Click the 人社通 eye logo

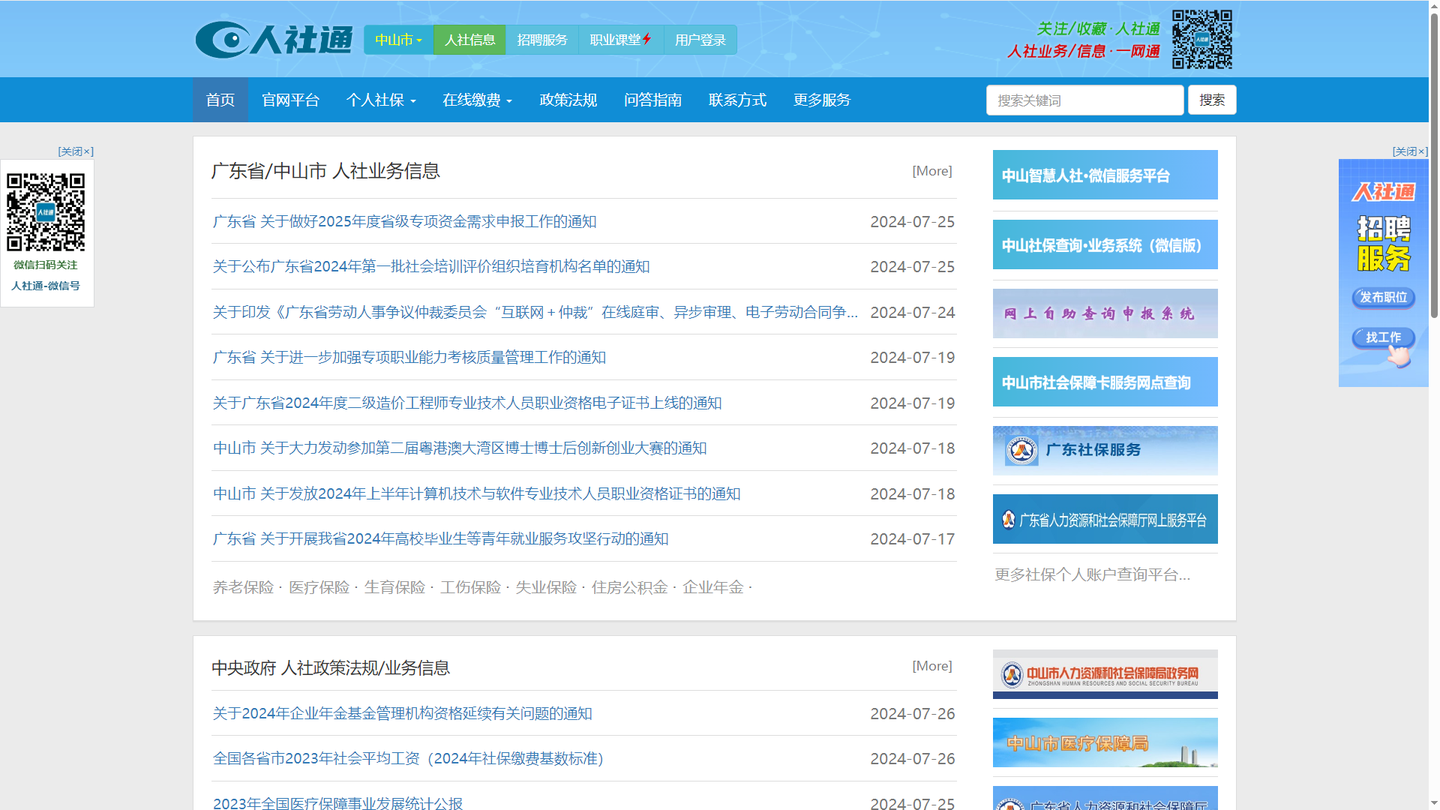point(273,40)
